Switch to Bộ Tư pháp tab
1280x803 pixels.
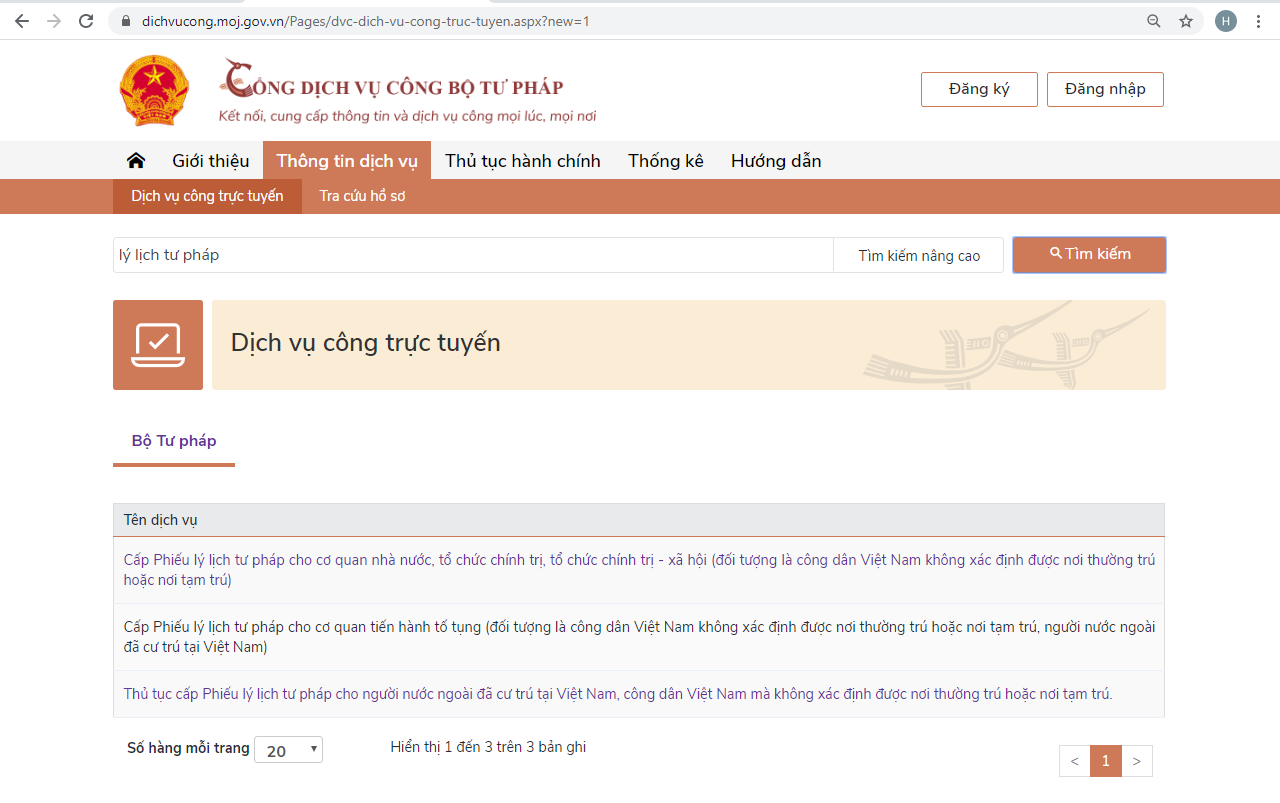(174, 441)
